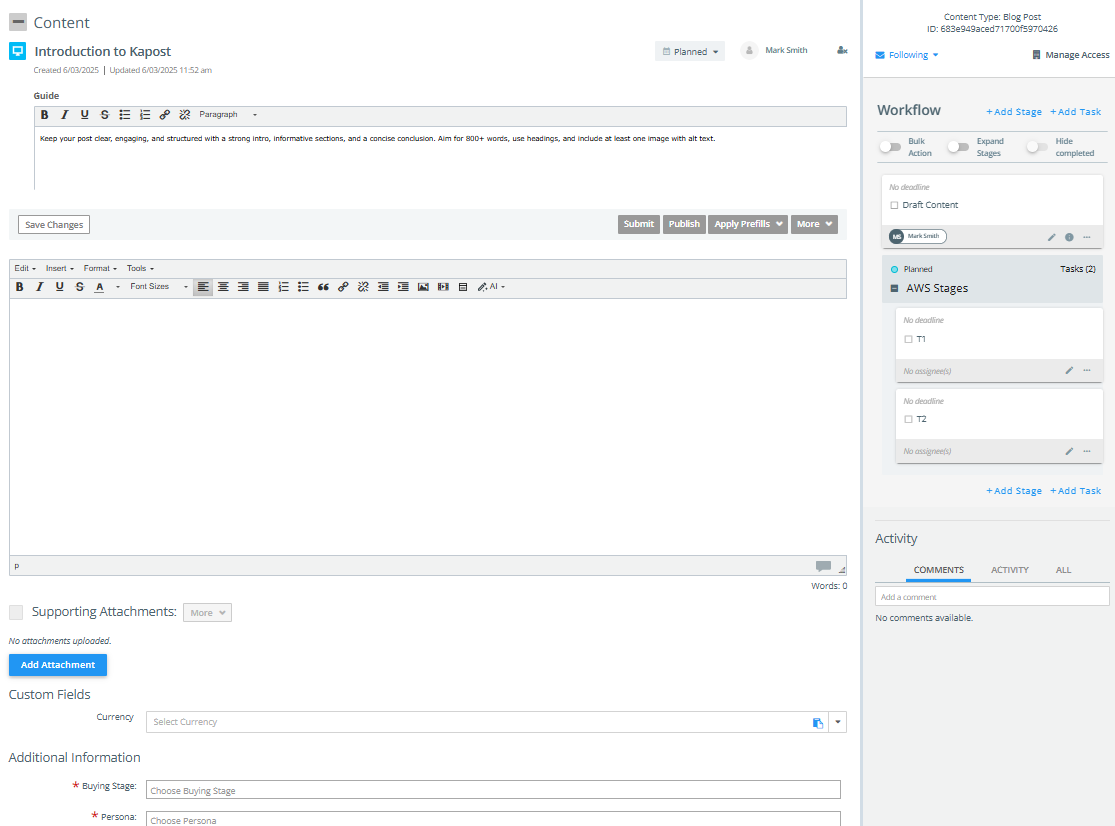Click the Add a comment field
Image resolution: width=1115 pixels, height=826 pixels.
(x=992, y=596)
